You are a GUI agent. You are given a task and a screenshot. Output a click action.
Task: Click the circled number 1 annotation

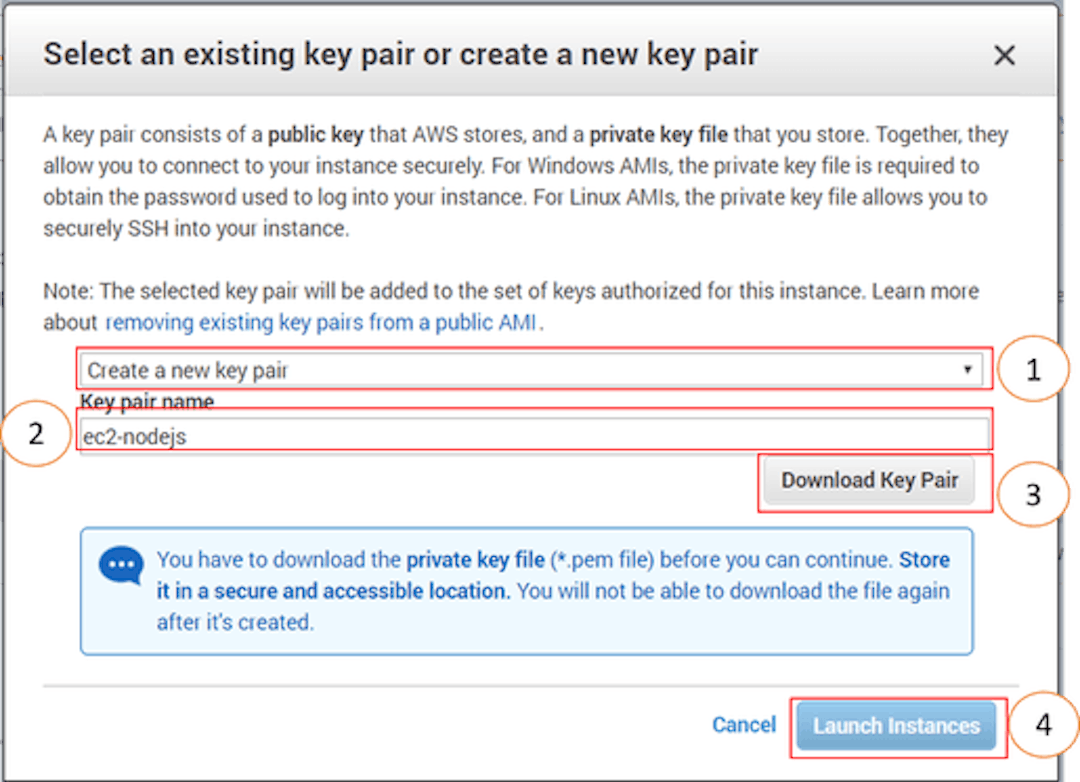click(x=1032, y=370)
